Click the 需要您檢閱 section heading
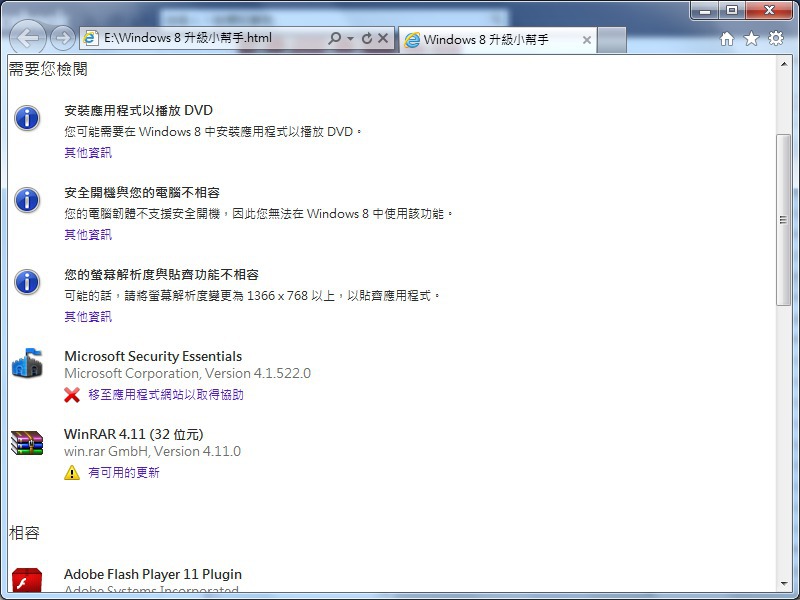The height and width of the screenshot is (600, 800). (48, 69)
